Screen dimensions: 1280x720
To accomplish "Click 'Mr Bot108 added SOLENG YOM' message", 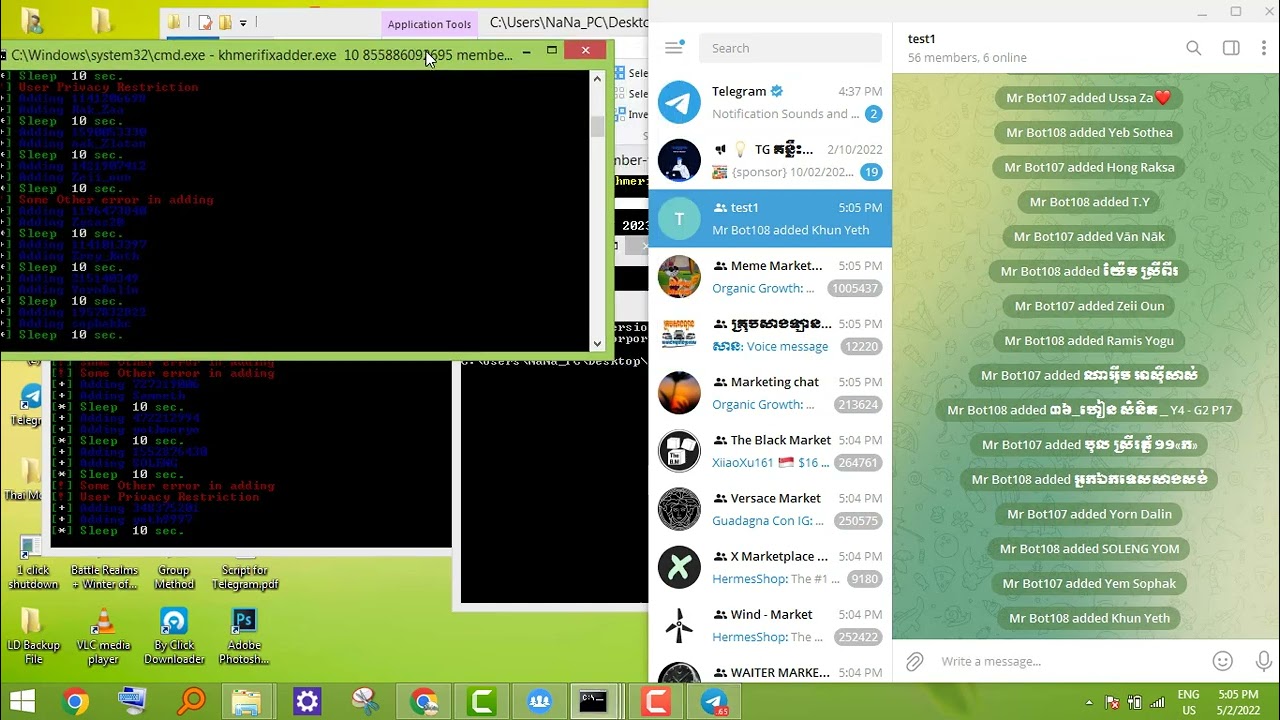I will (x=1089, y=549).
